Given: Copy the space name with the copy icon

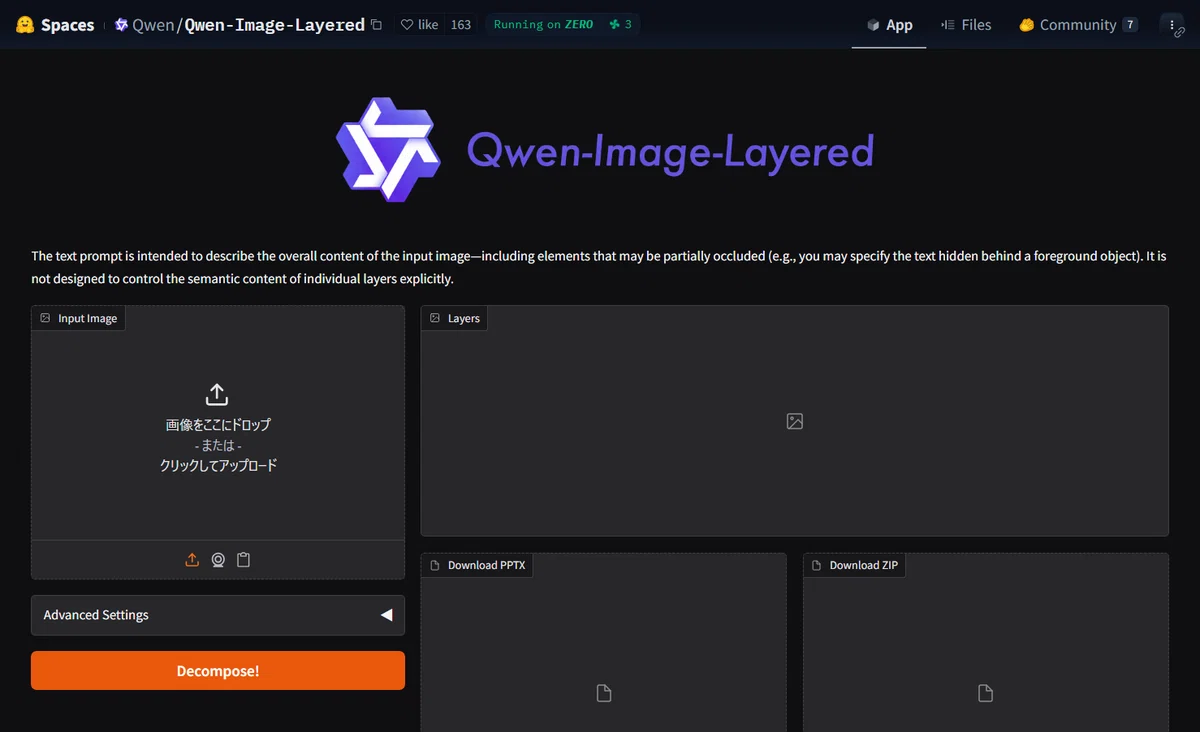Looking at the screenshot, I should pos(376,25).
